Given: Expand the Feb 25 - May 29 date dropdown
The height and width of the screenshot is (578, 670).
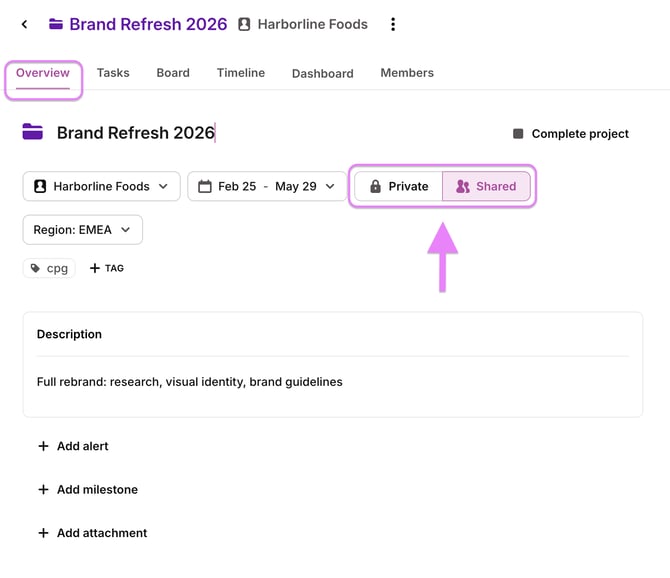Looking at the screenshot, I should click(267, 186).
